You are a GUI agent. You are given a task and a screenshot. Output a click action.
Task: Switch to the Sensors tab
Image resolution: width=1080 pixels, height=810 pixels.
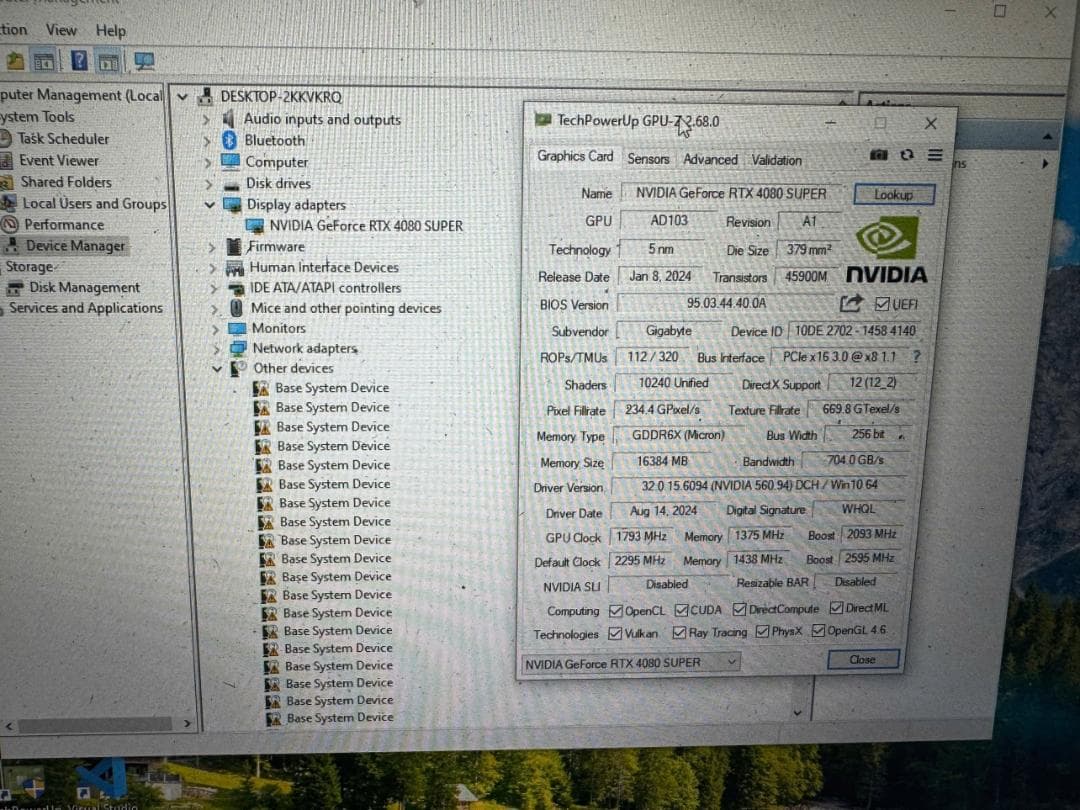tap(648, 158)
